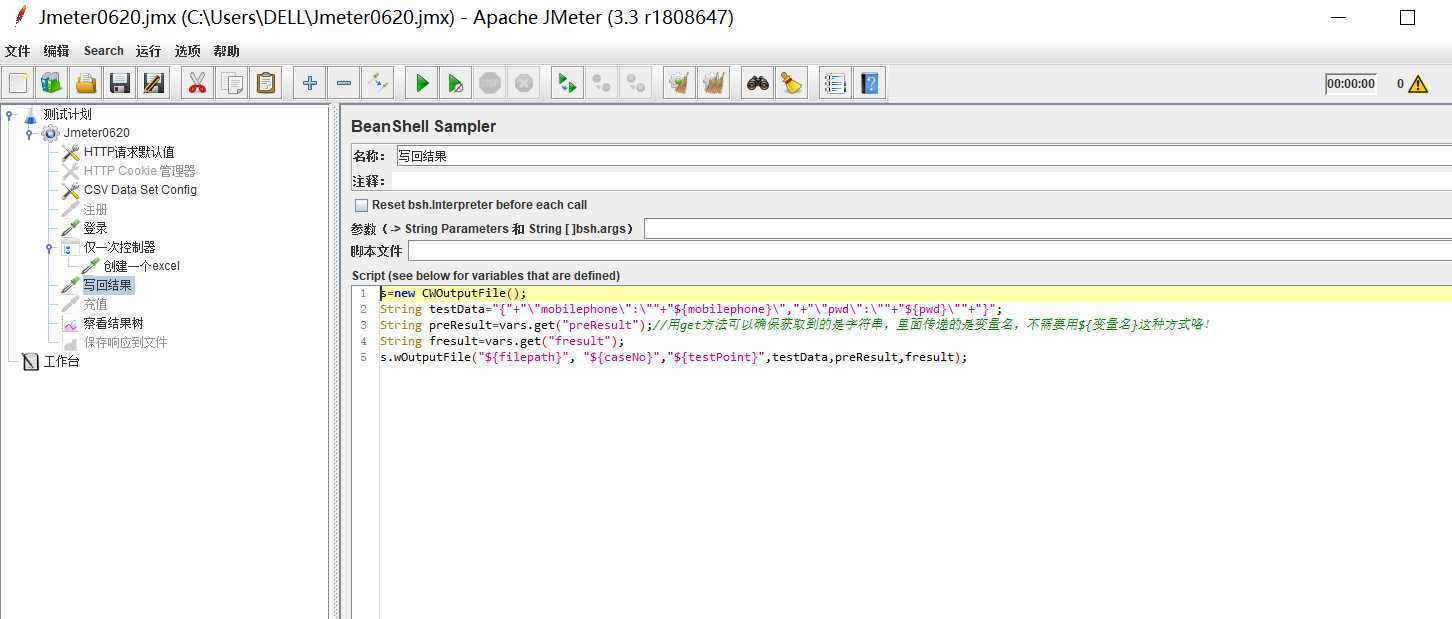Click the warning triangle log indicator
Screen dimensions: 1452x619
coord(1418,85)
